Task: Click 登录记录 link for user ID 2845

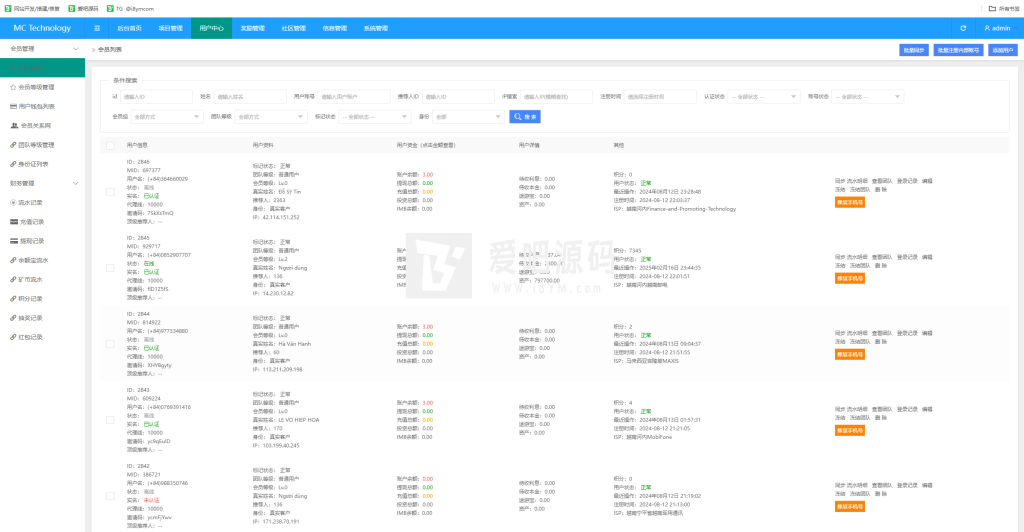Action: pos(907,257)
